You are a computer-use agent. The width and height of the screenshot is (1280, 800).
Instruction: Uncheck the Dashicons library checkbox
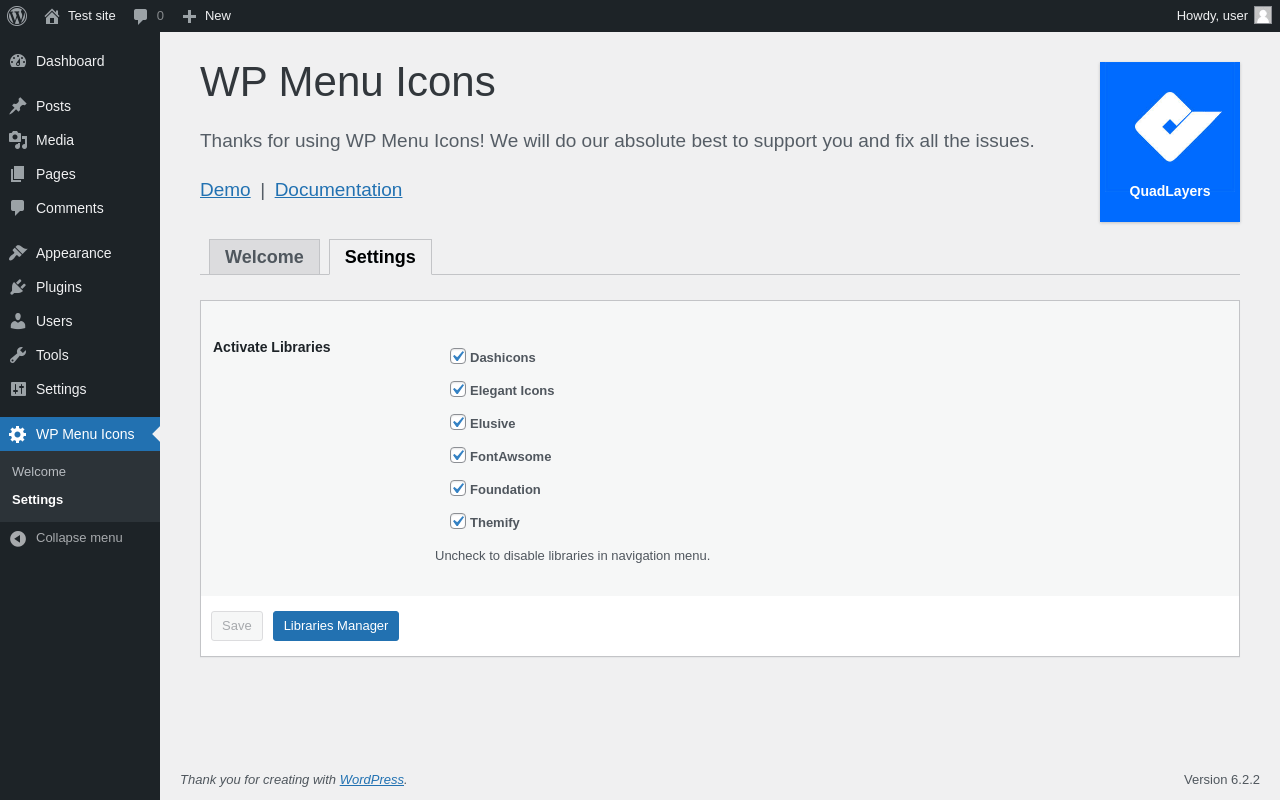click(x=458, y=356)
